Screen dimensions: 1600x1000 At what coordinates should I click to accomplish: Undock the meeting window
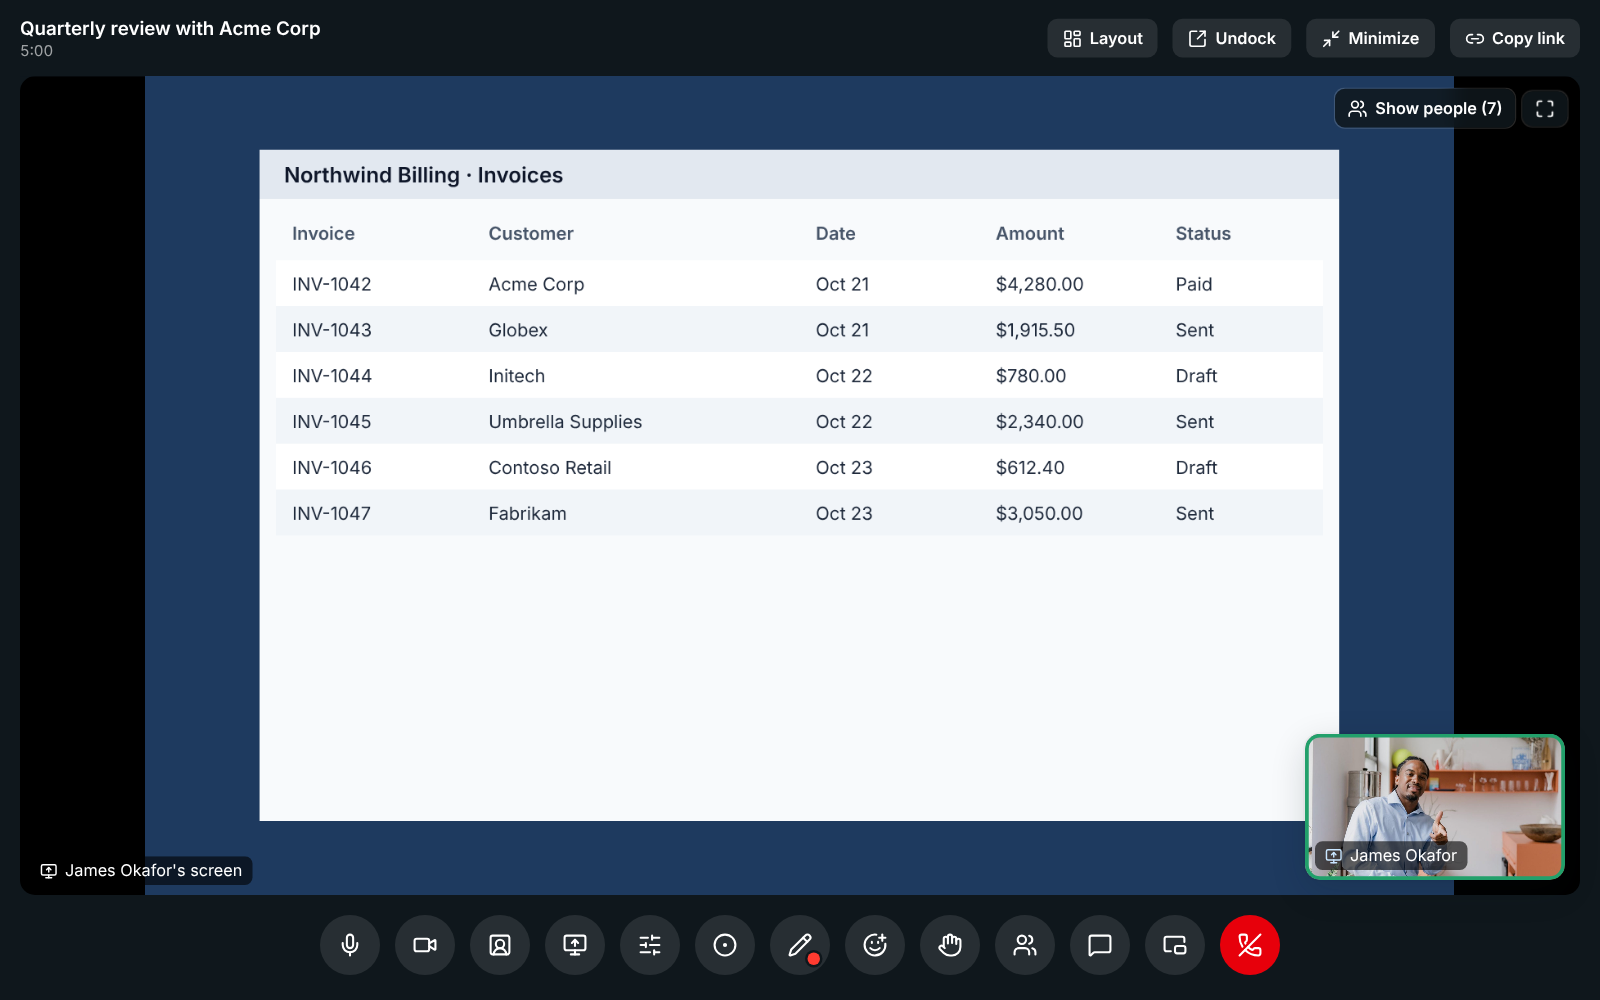coord(1231,38)
